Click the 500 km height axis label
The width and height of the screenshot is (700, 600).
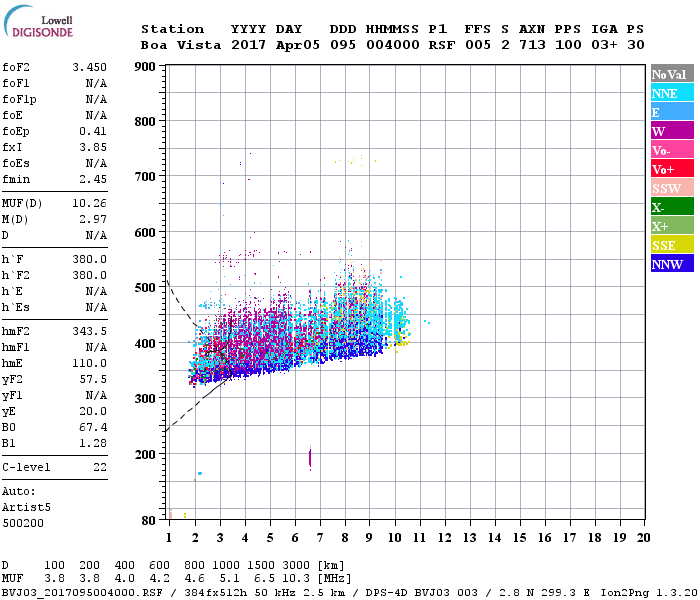click(x=145, y=288)
